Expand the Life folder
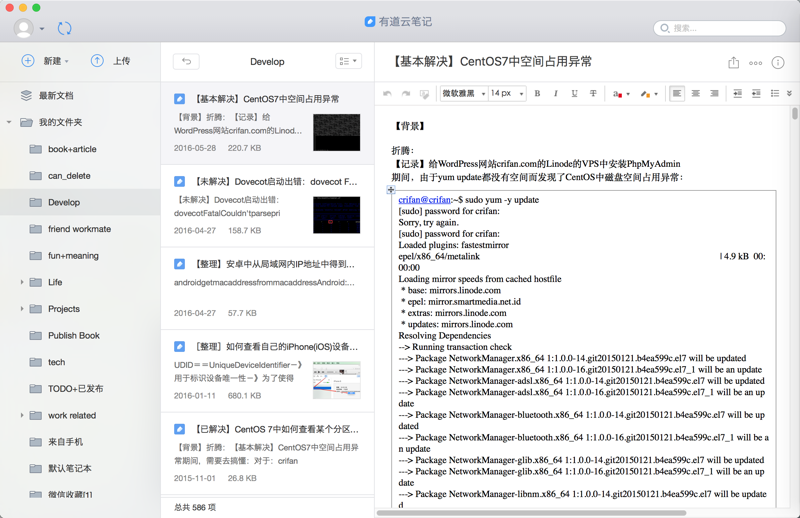Screen dimensions: 800x518 22,282
